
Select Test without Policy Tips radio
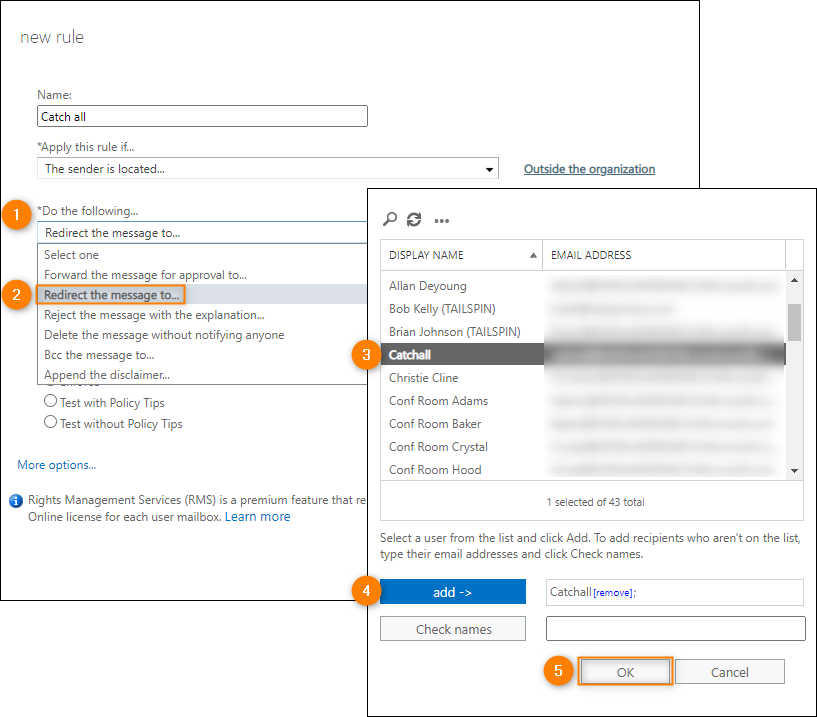pyautogui.click(x=50, y=423)
